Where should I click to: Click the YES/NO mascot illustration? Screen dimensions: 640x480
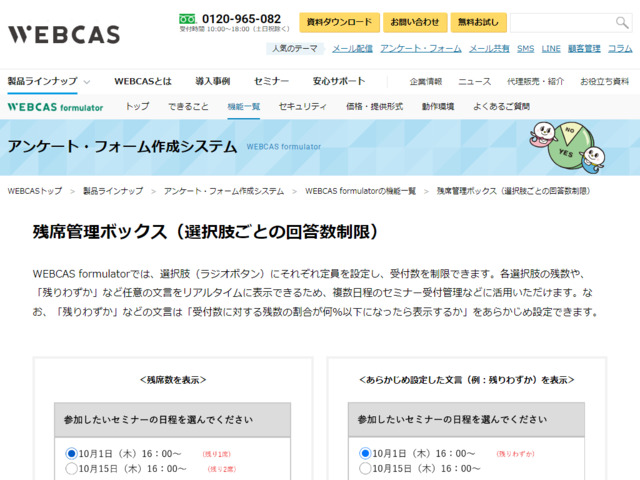[x=567, y=147]
